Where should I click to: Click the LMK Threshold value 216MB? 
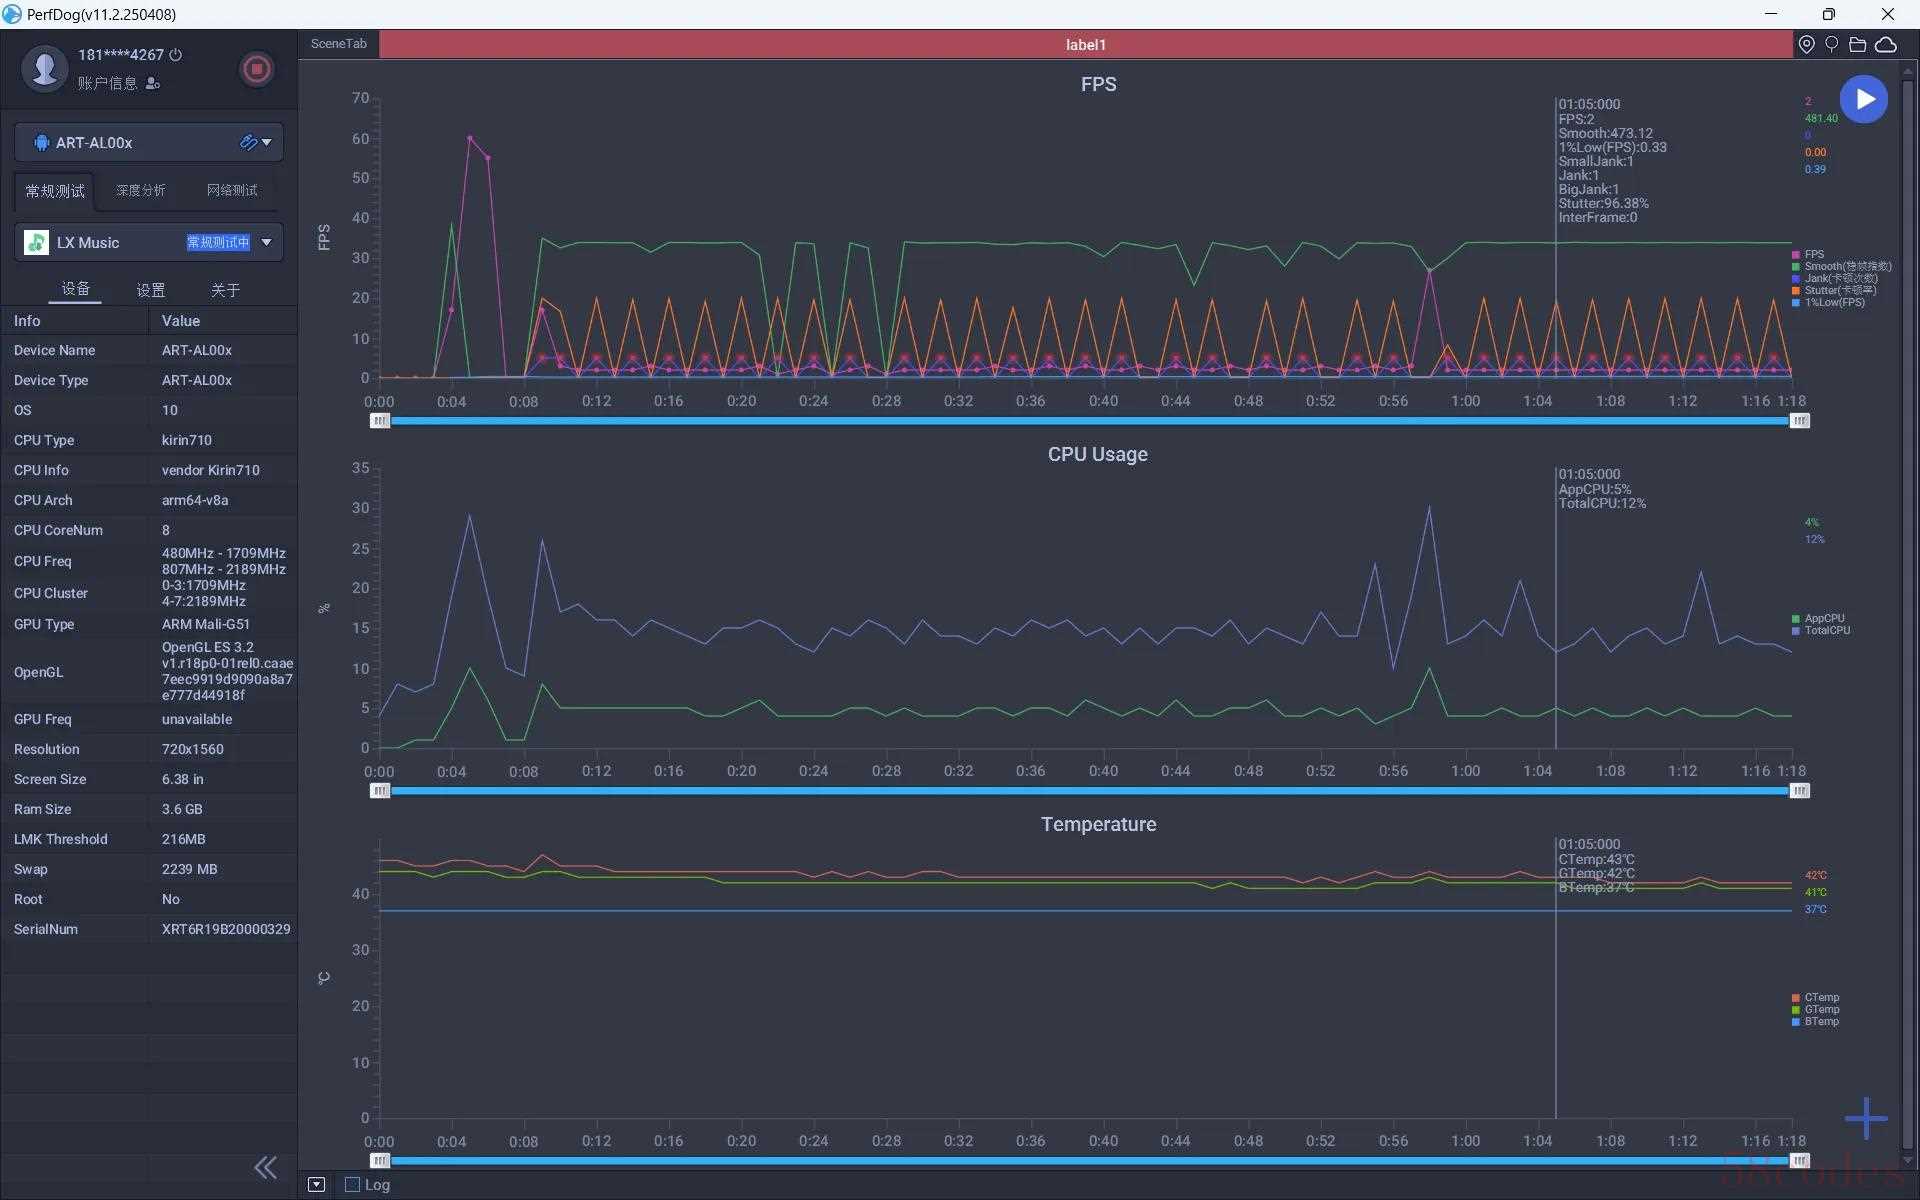[x=184, y=839]
